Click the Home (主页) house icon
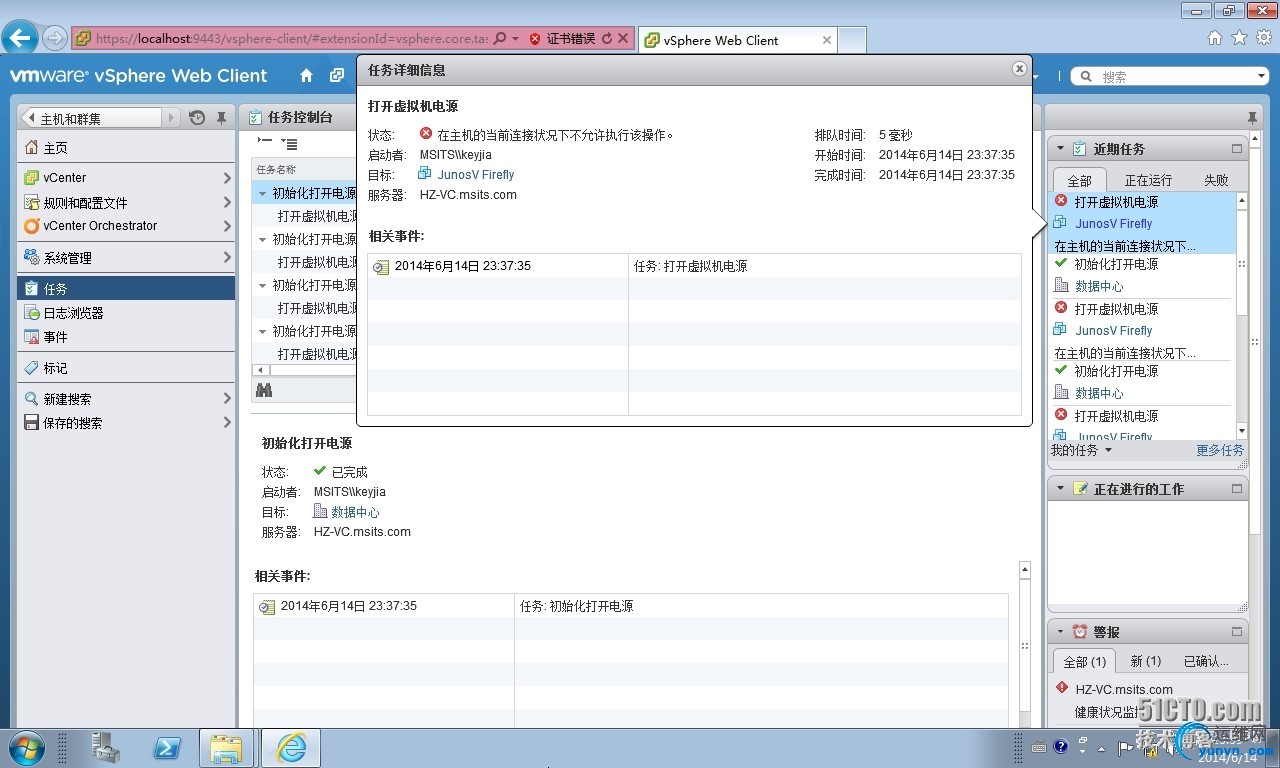The height and width of the screenshot is (768, 1280). click(31, 148)
